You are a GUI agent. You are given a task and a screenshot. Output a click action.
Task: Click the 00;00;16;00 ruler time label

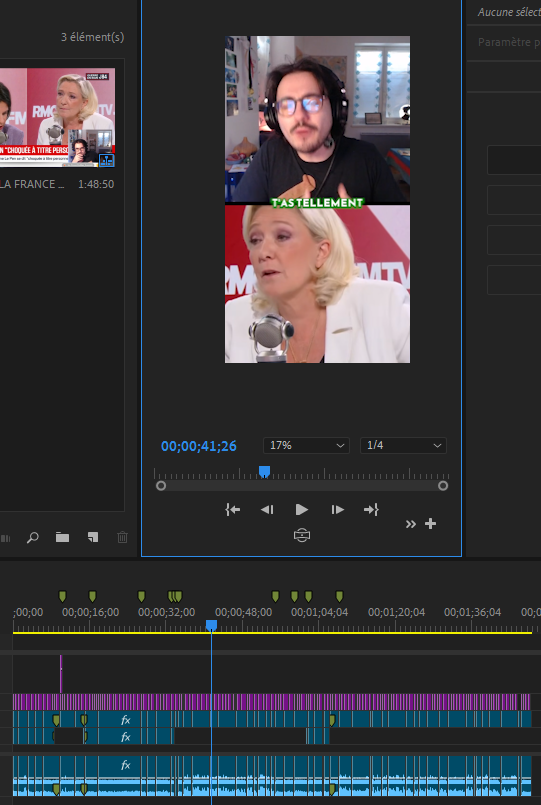tap(90, 612)
